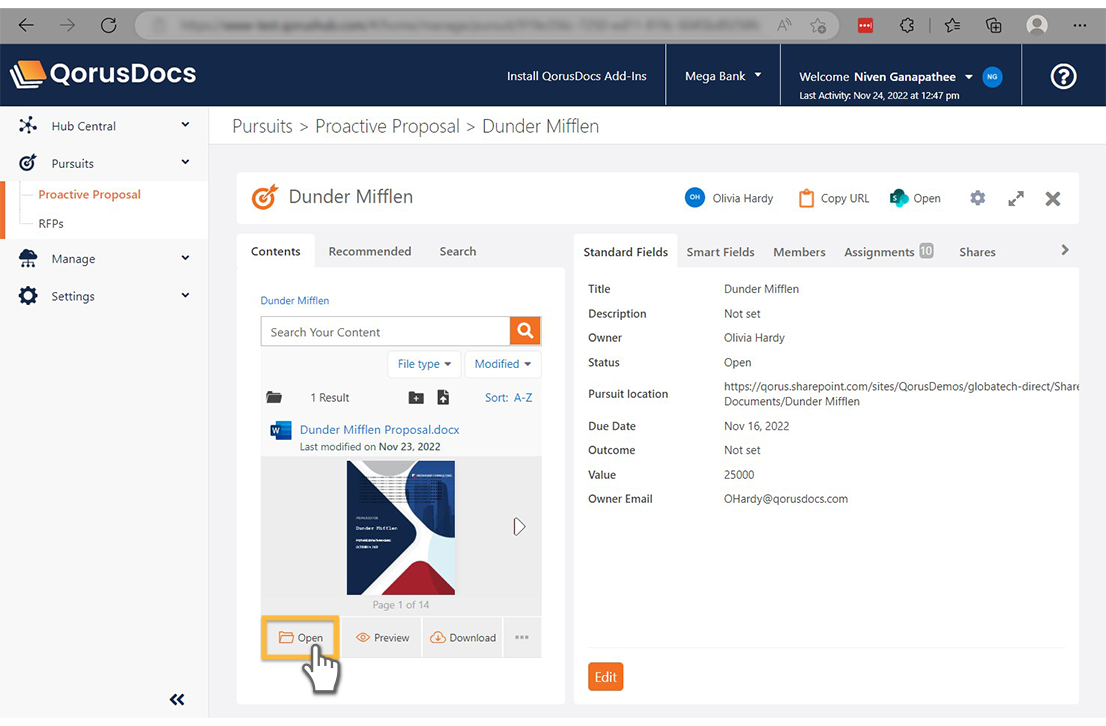Screen dimensions: 1106x726
Task: Expand the Hub Central menu
Action: (185, 125)
